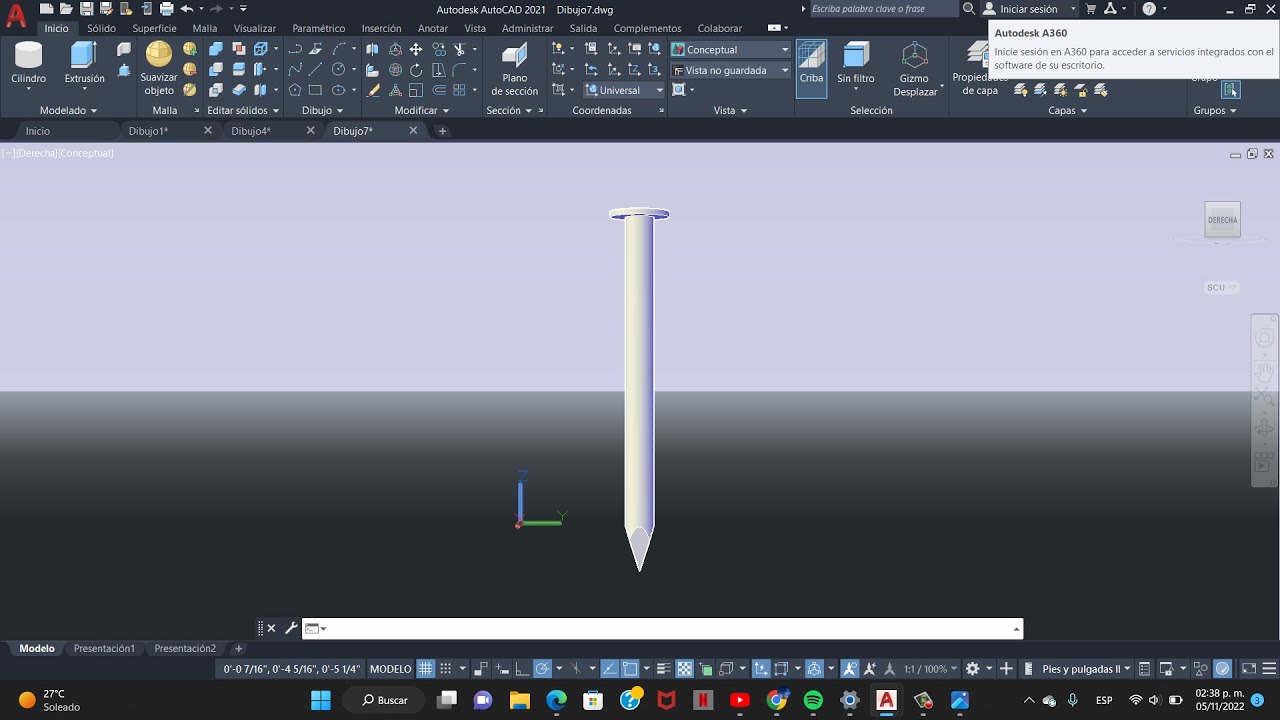Click the Plot printer icon in quick access toolbar
This screenshot has height=720, width=1280.
click(x=166, y=9)
